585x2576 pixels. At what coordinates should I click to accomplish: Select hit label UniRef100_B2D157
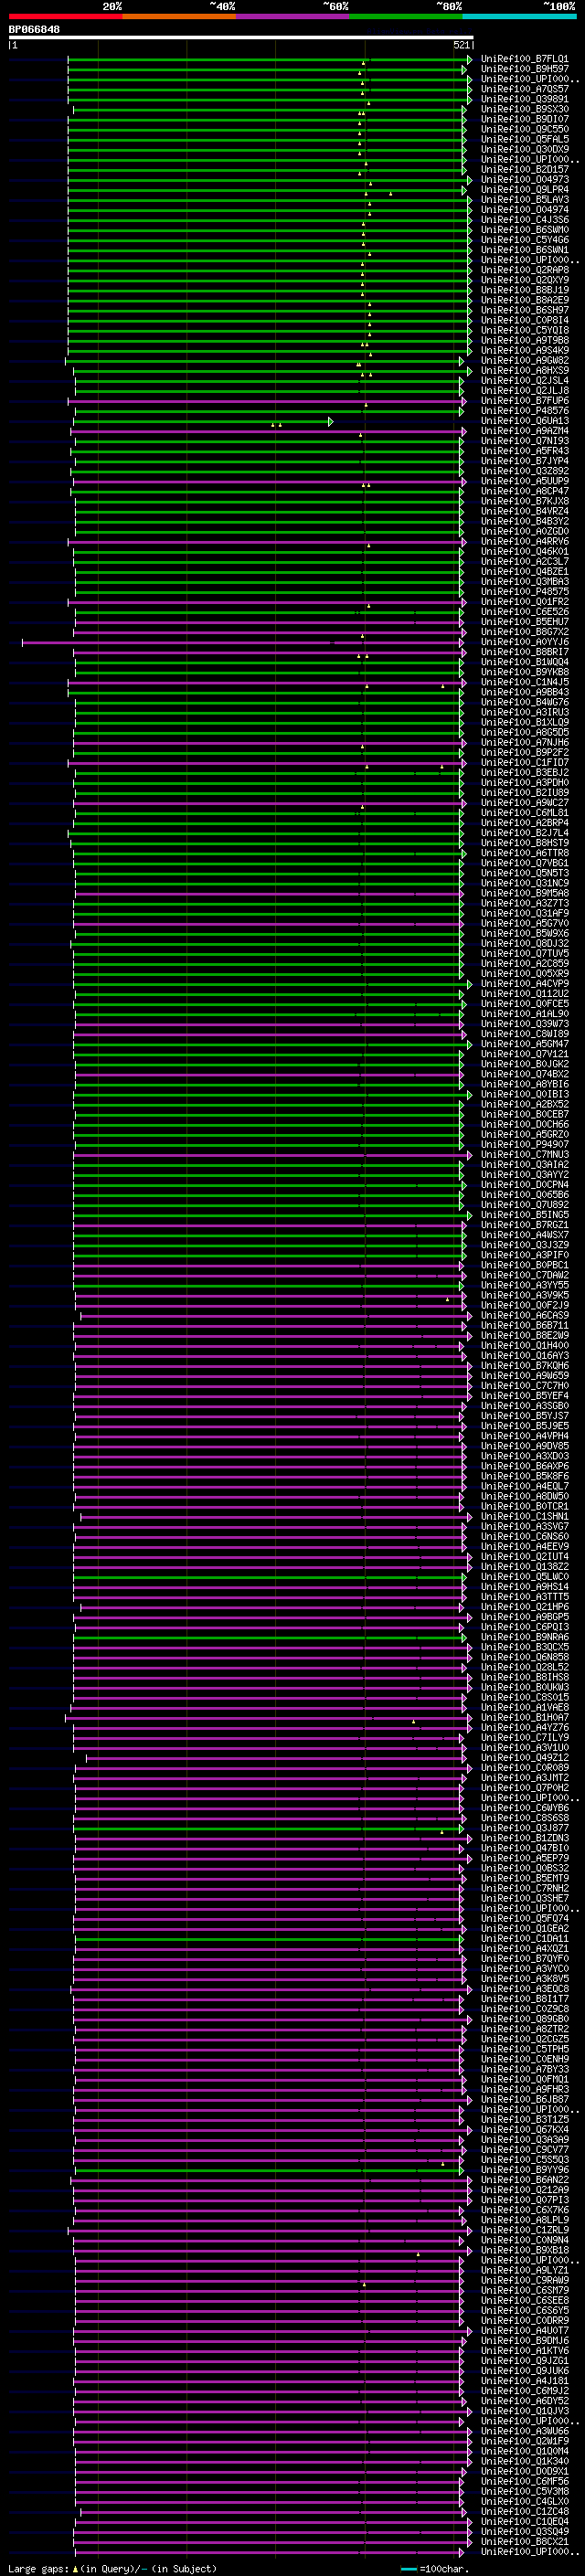(525, 170)
